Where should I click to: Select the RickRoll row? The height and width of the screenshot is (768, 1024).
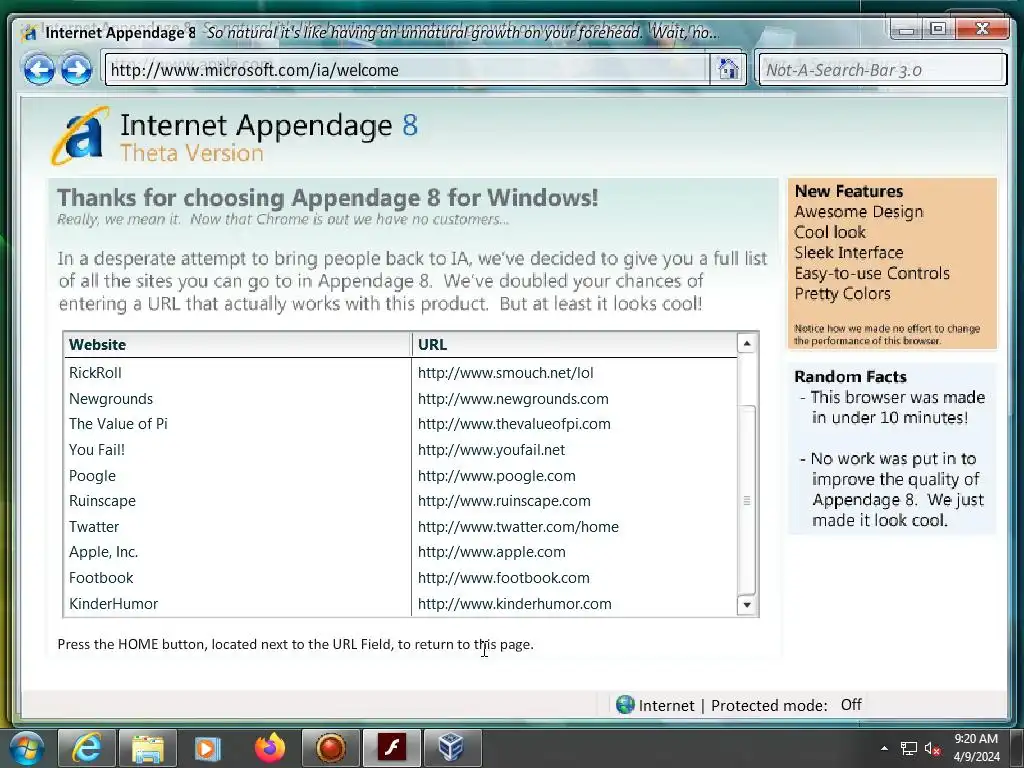(400, 373)
